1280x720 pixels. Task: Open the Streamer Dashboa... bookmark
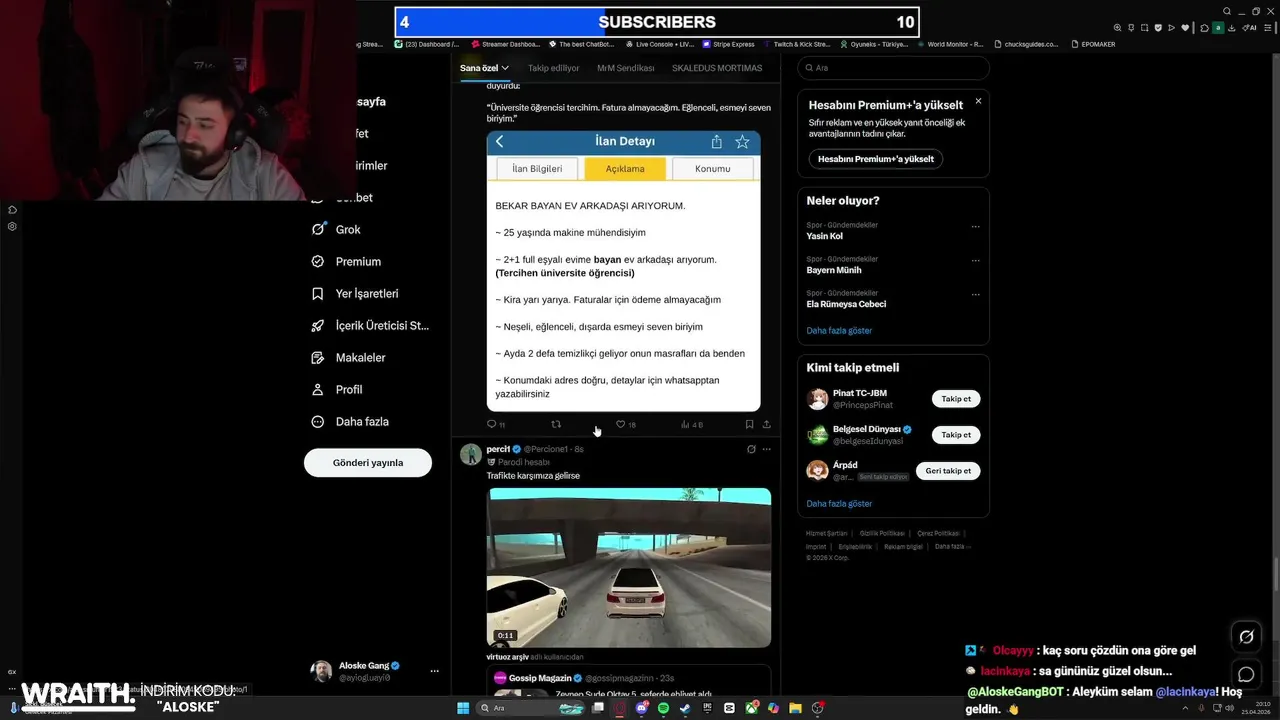[x=506, y=44]
